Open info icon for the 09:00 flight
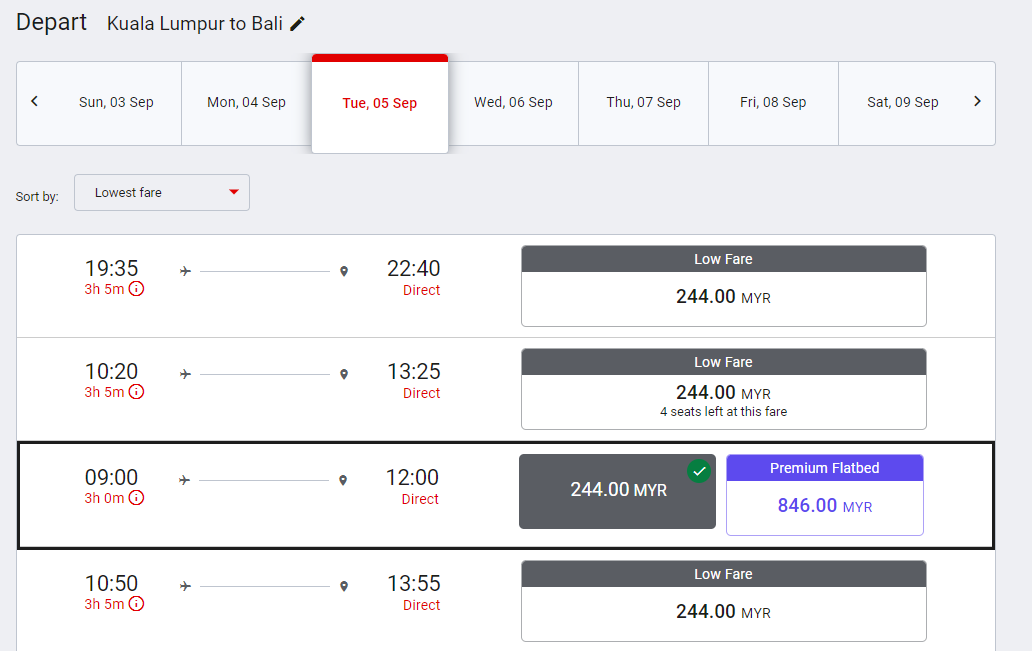Screen dimensions: 1032x651 (x=136, y=498)
